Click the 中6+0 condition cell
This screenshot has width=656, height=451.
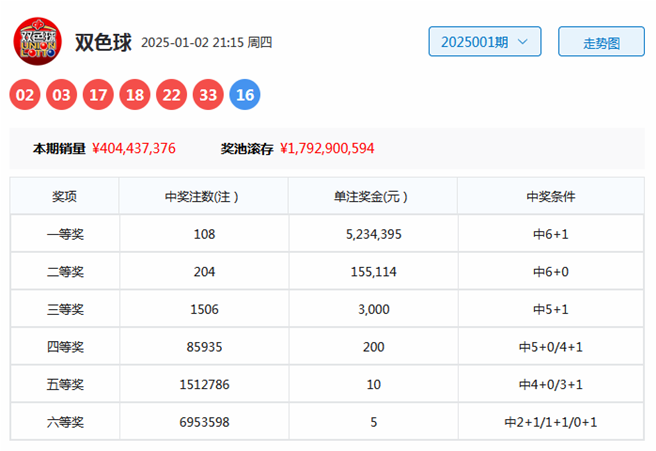[x=551, y=272]
